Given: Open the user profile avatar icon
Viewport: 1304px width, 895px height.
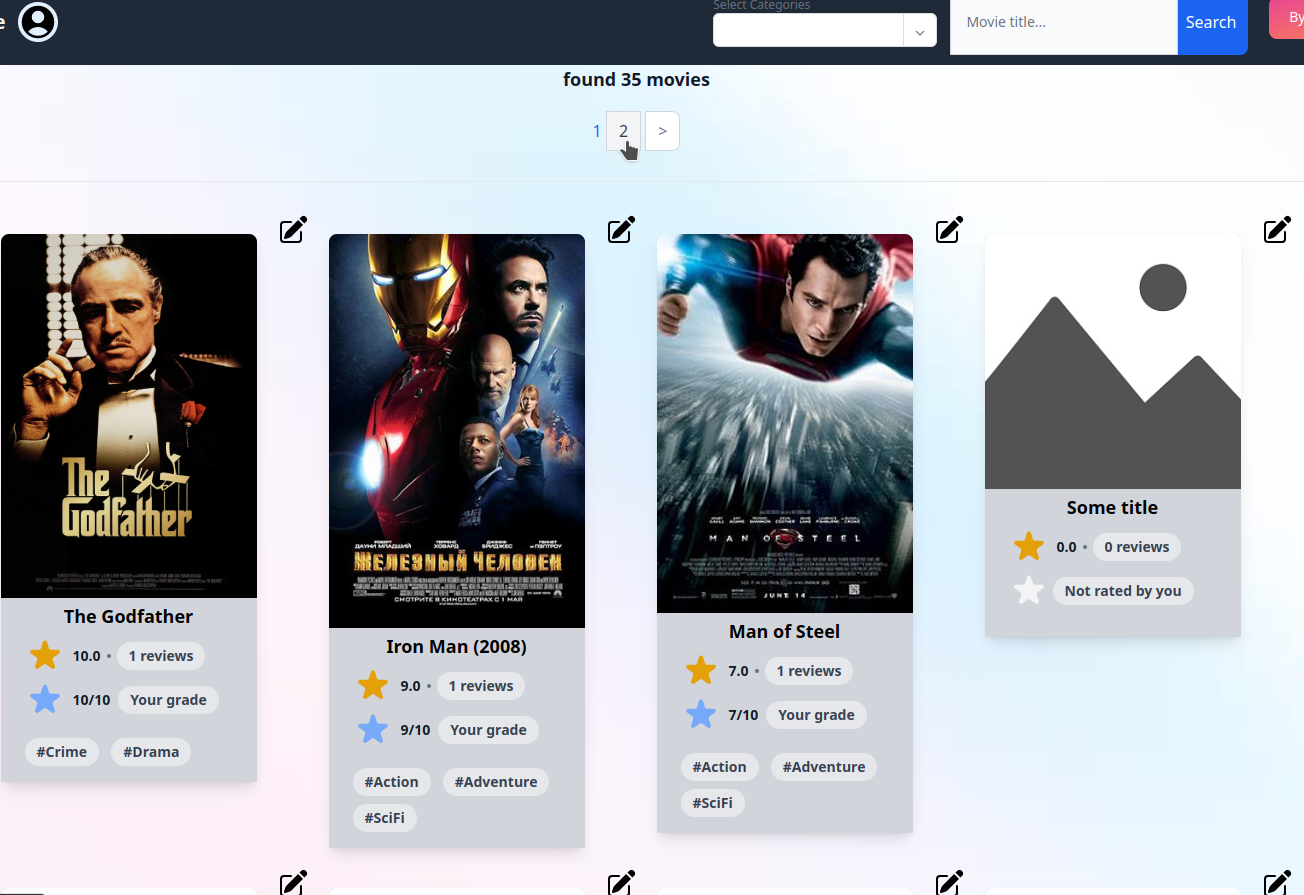Looking at the screenshot, I should (x=38, y=22).
